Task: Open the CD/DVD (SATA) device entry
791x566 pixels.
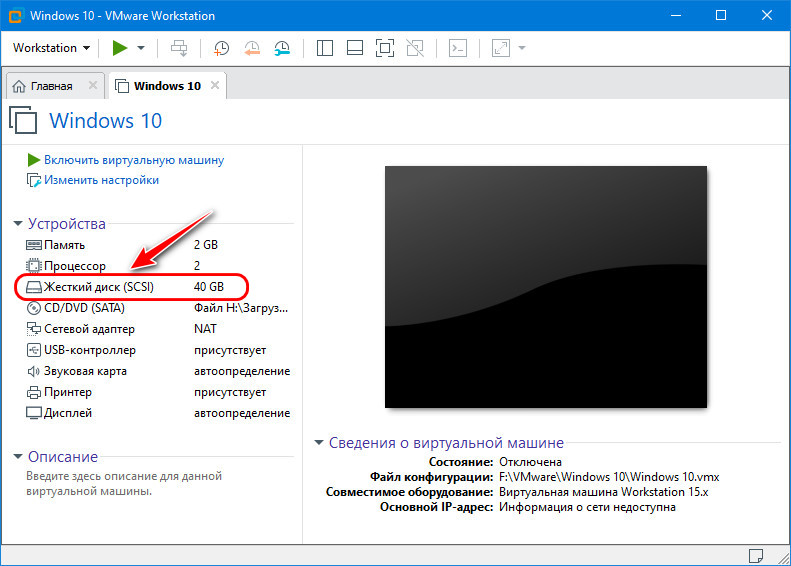Action: (84, 308)
